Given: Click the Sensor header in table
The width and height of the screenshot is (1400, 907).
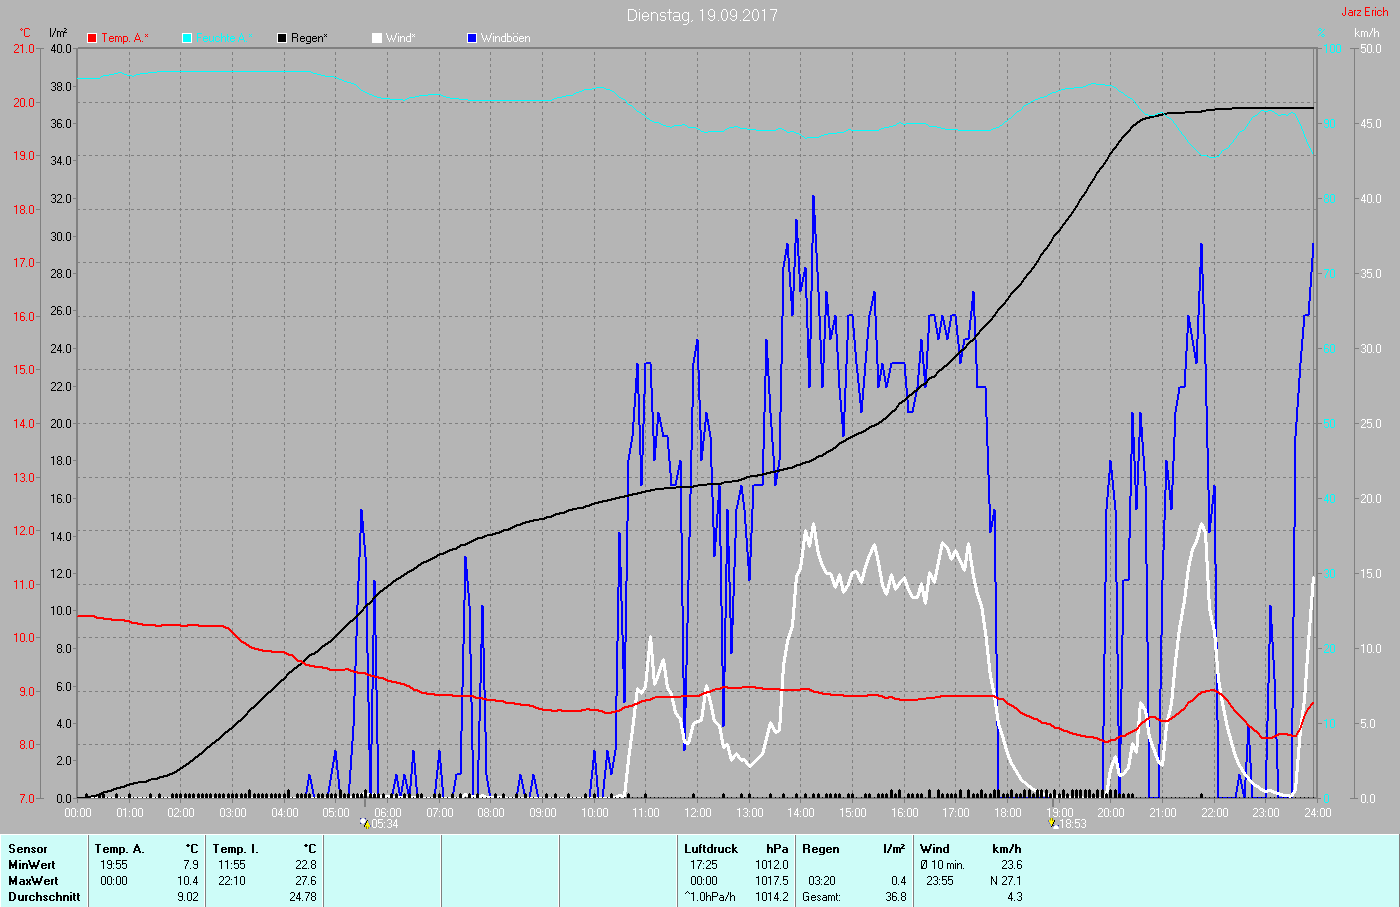Looking at the screenshot, I should click(28, 849).
